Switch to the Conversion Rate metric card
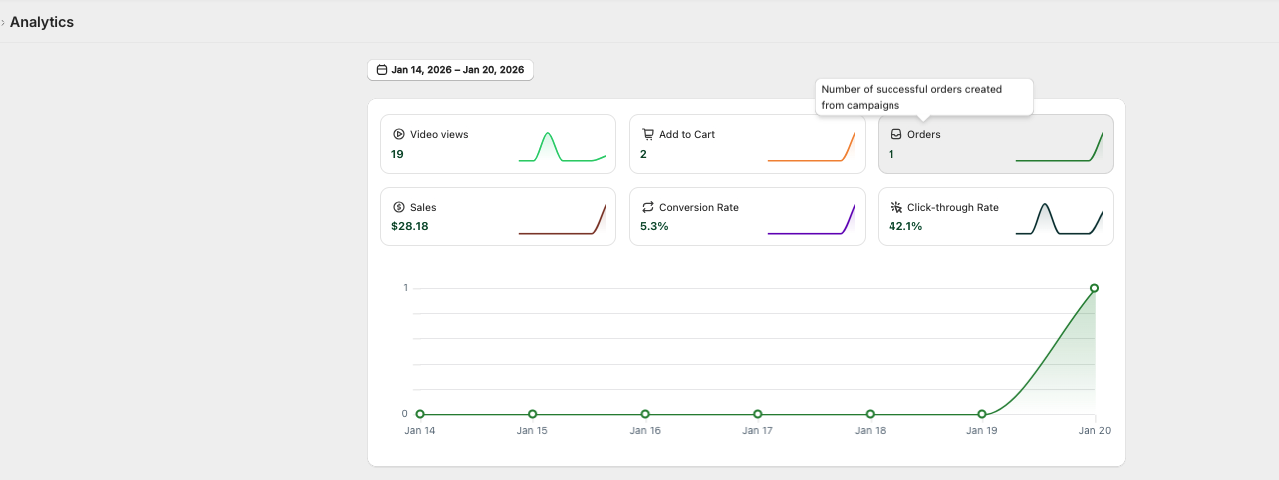The height and width of the screenshot is (480, 1279). click(x=747, y=216)
